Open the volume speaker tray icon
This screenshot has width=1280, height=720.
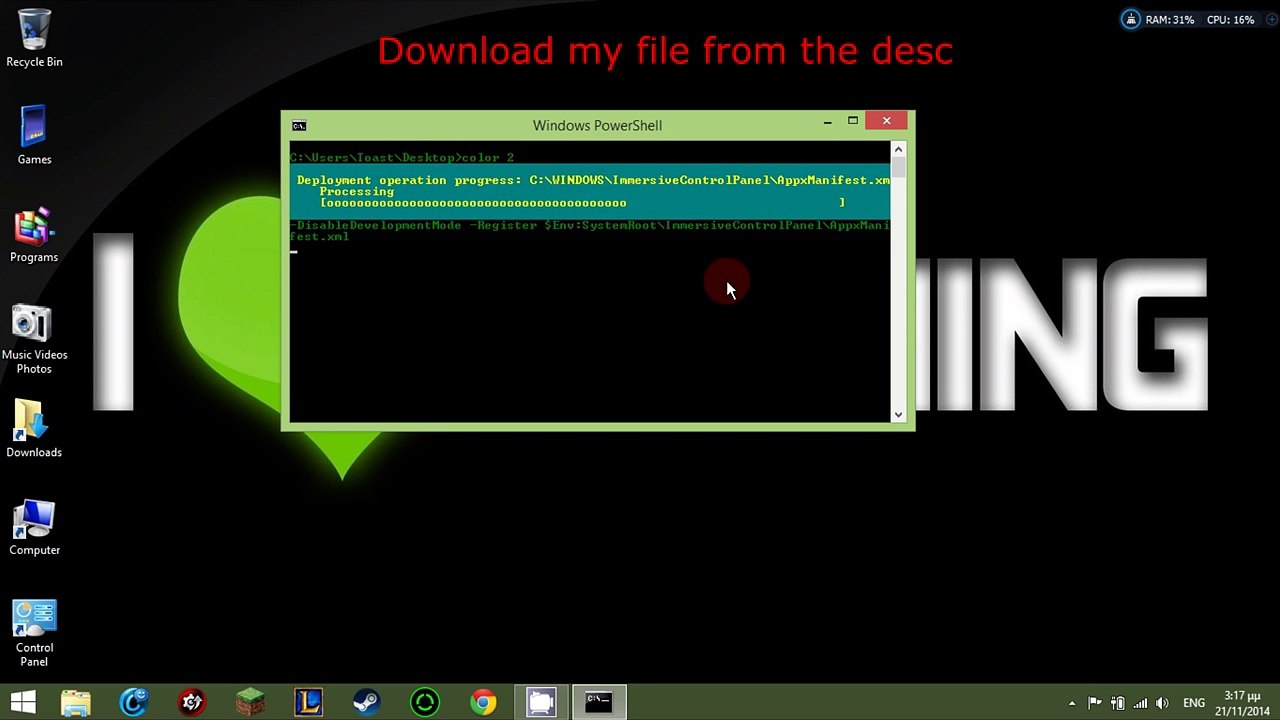(x=1162, y=703)
